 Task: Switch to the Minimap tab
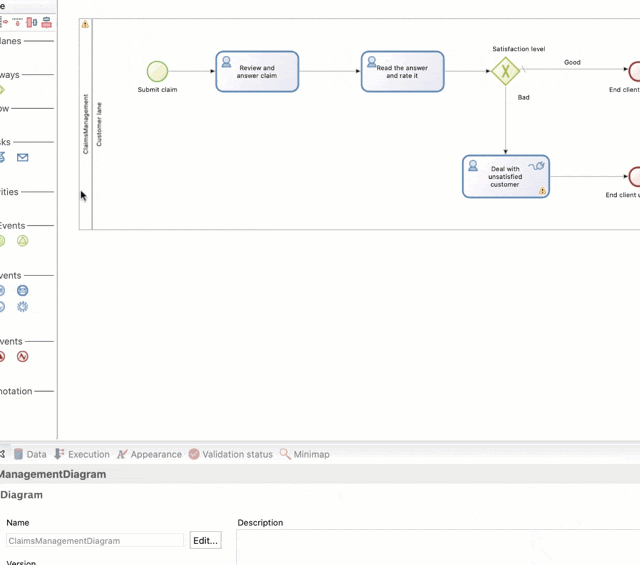304,454
